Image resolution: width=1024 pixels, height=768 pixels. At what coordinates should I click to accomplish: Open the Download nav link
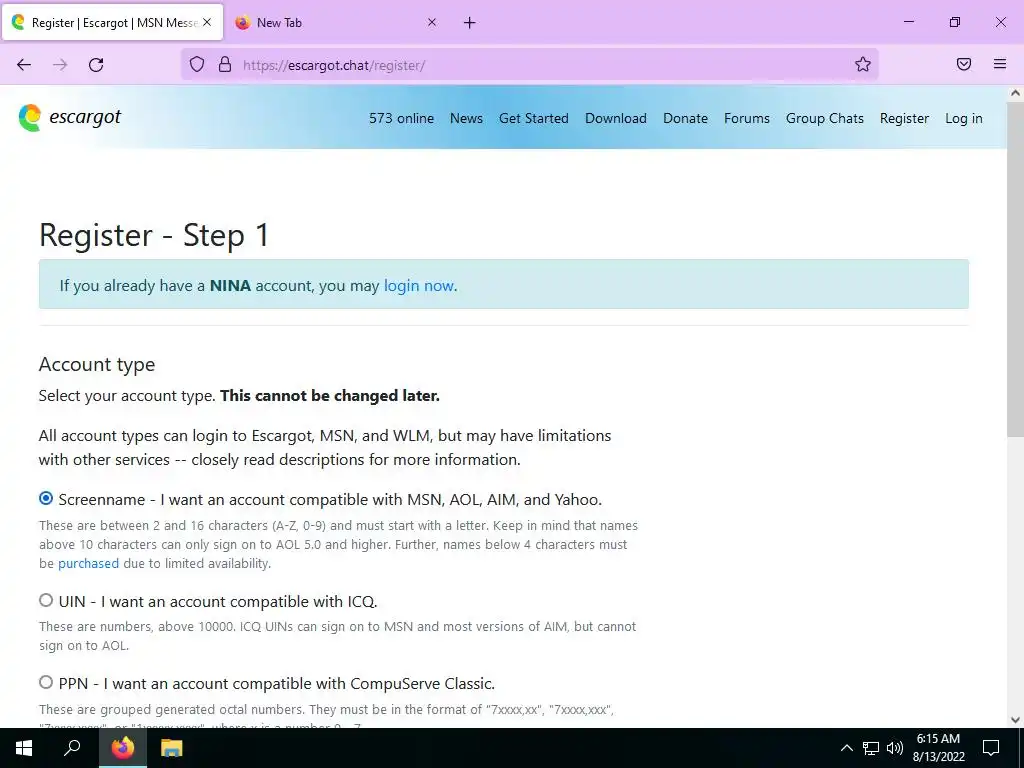click(x=616, y=118)
